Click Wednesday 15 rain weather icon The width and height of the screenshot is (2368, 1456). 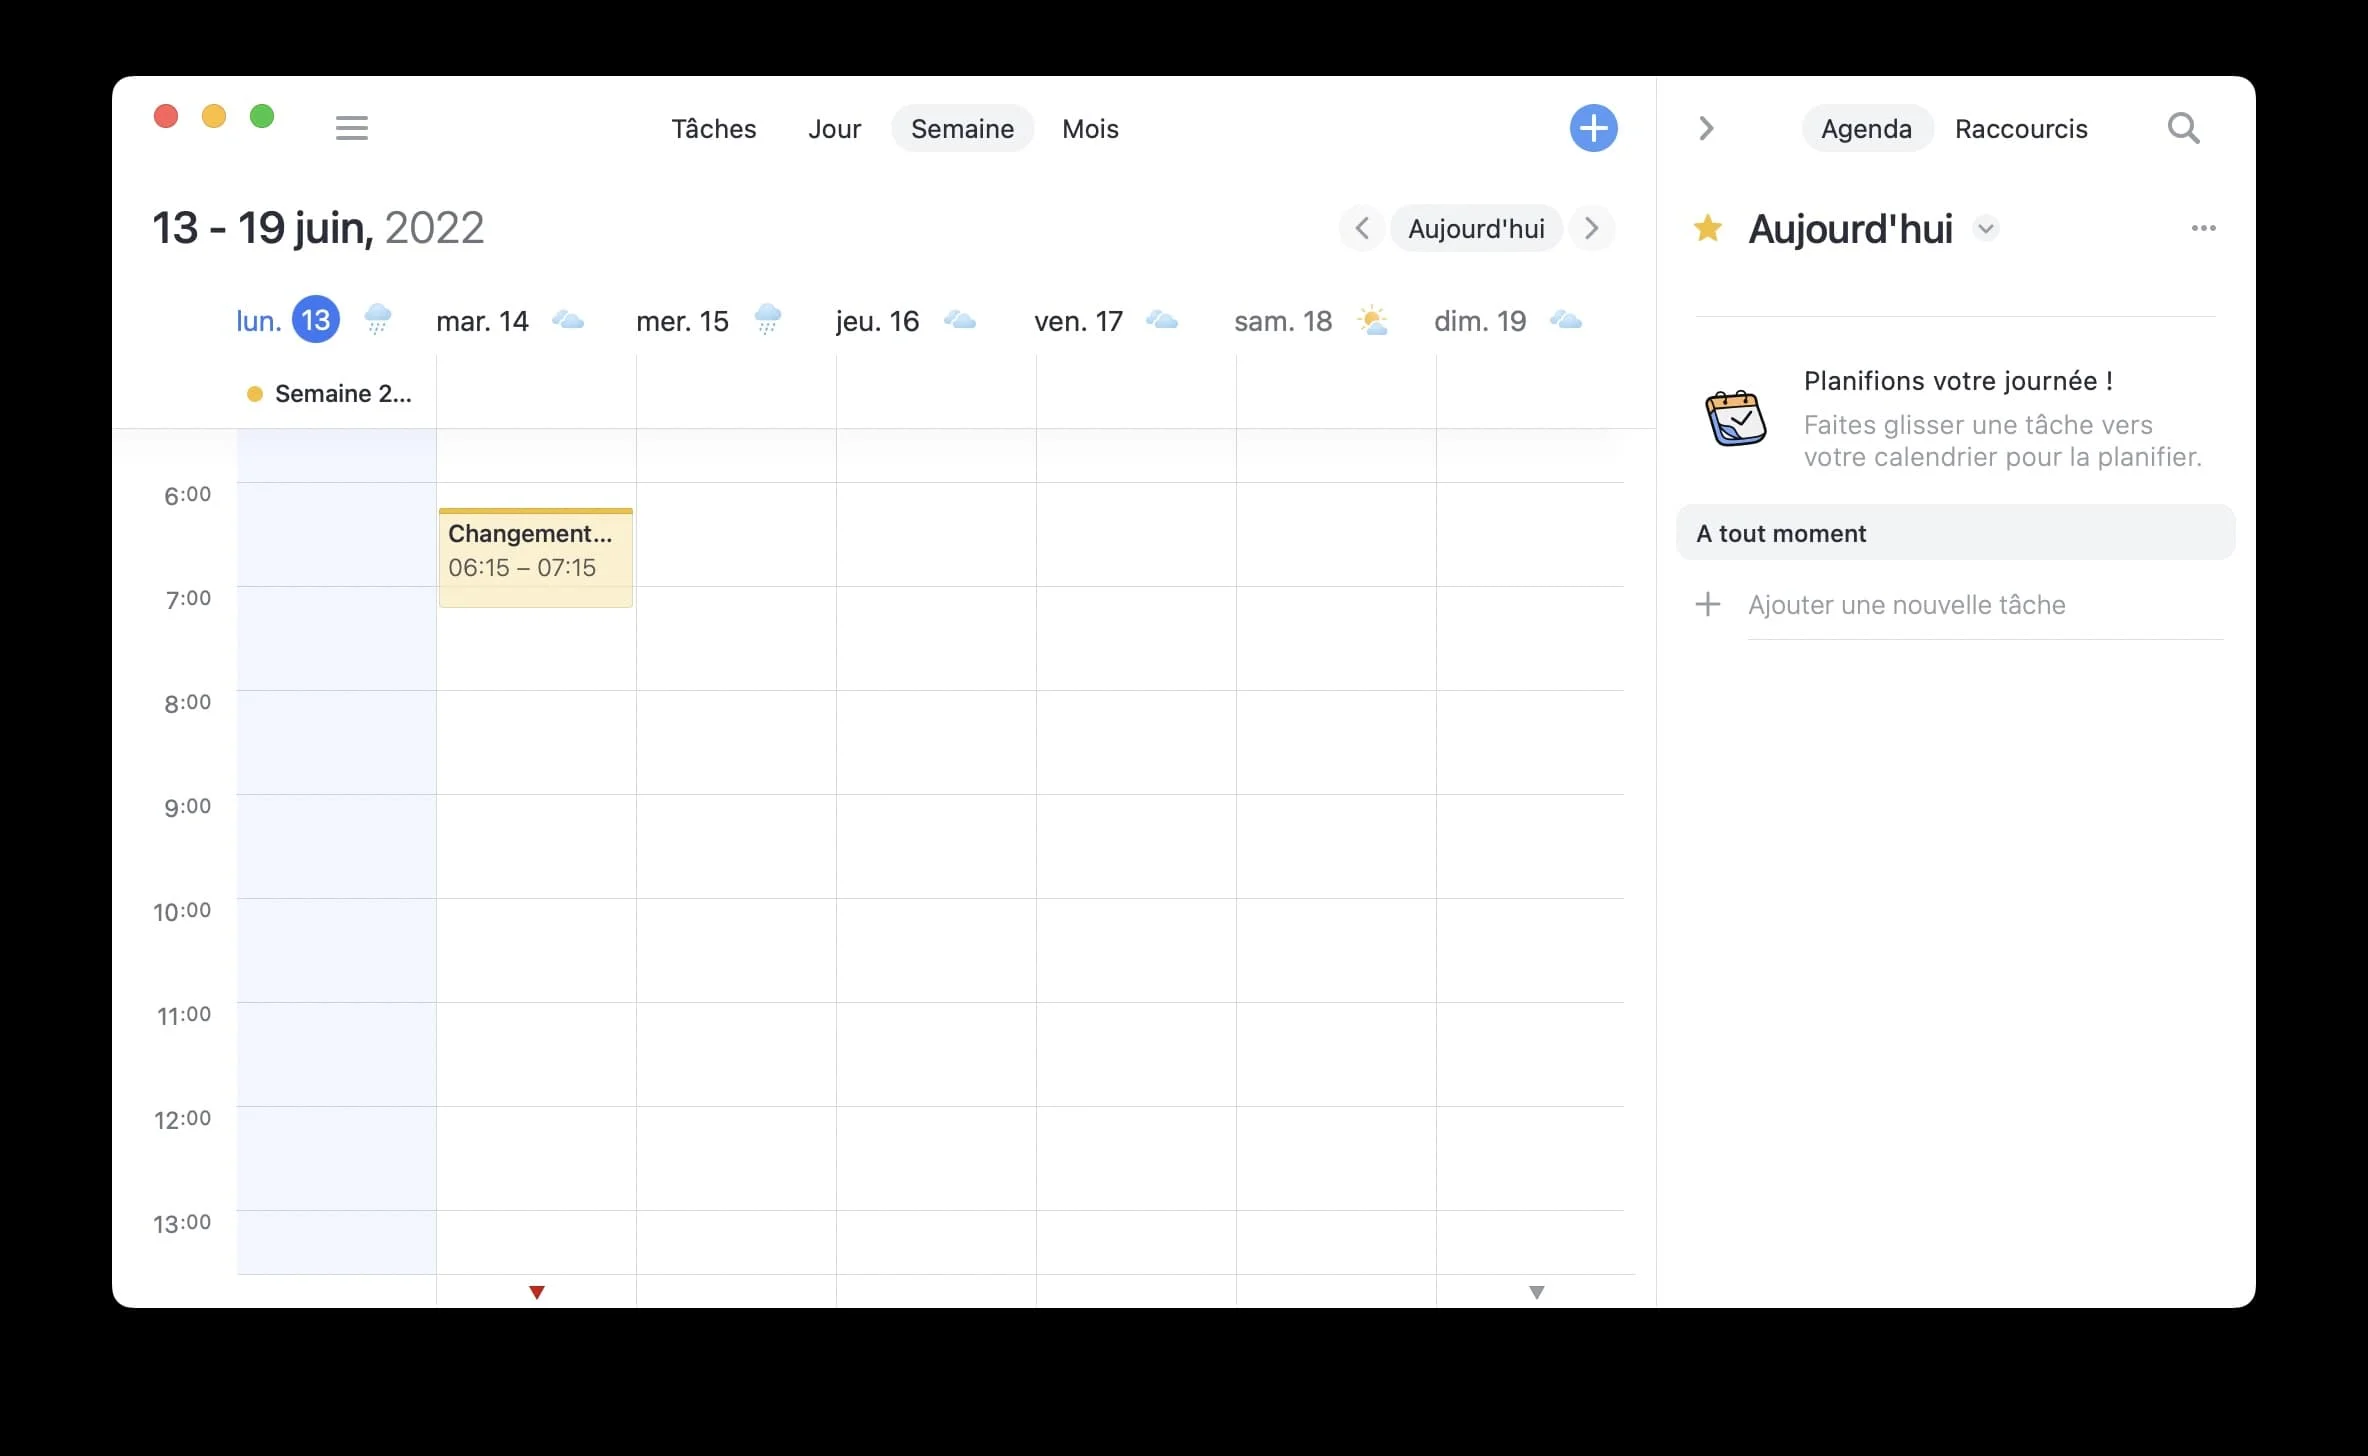click(768, 320)
